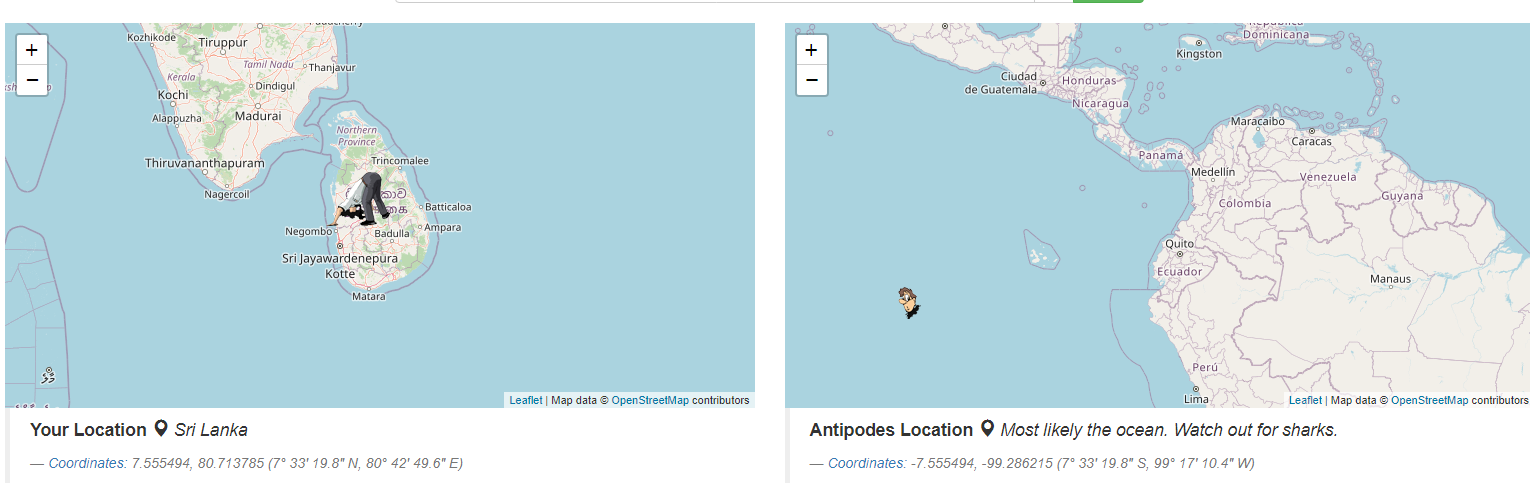
Task: Open the Leaflet link on left map
Action: 526,400
